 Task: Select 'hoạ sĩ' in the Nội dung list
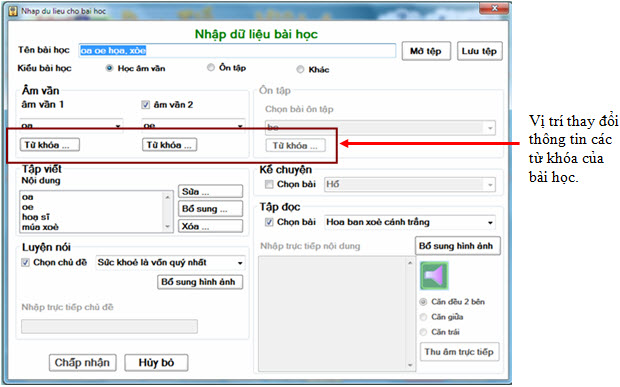[36, 217]
